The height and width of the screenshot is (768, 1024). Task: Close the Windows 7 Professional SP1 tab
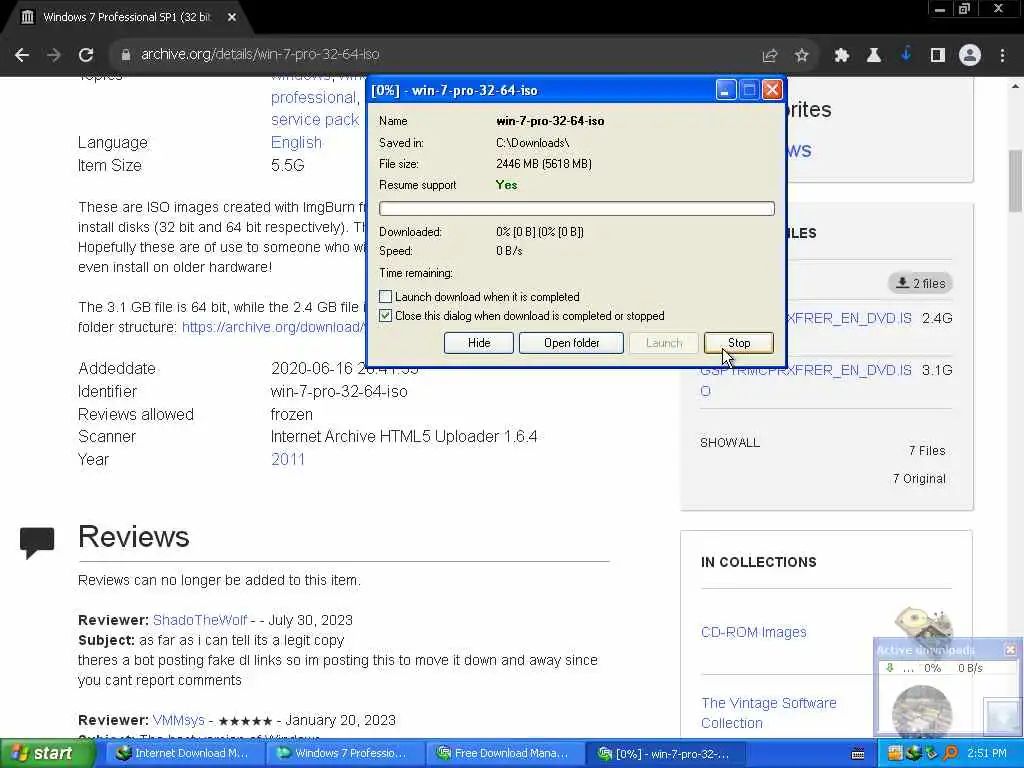pos(232,17)
